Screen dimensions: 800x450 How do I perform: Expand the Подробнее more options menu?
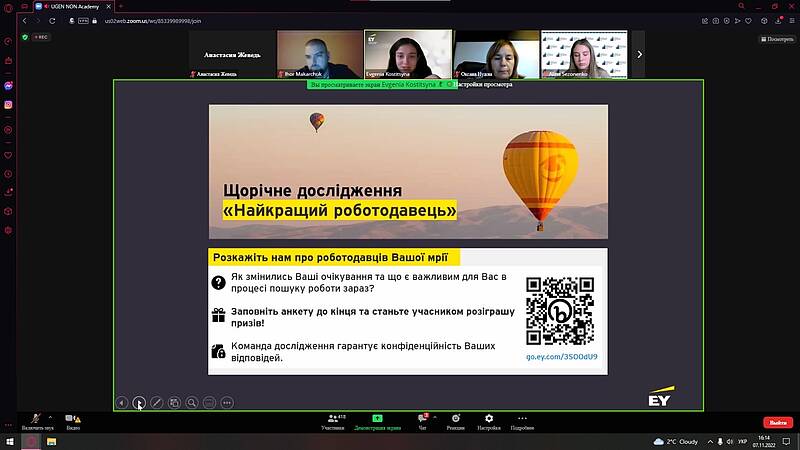point(522,420)
